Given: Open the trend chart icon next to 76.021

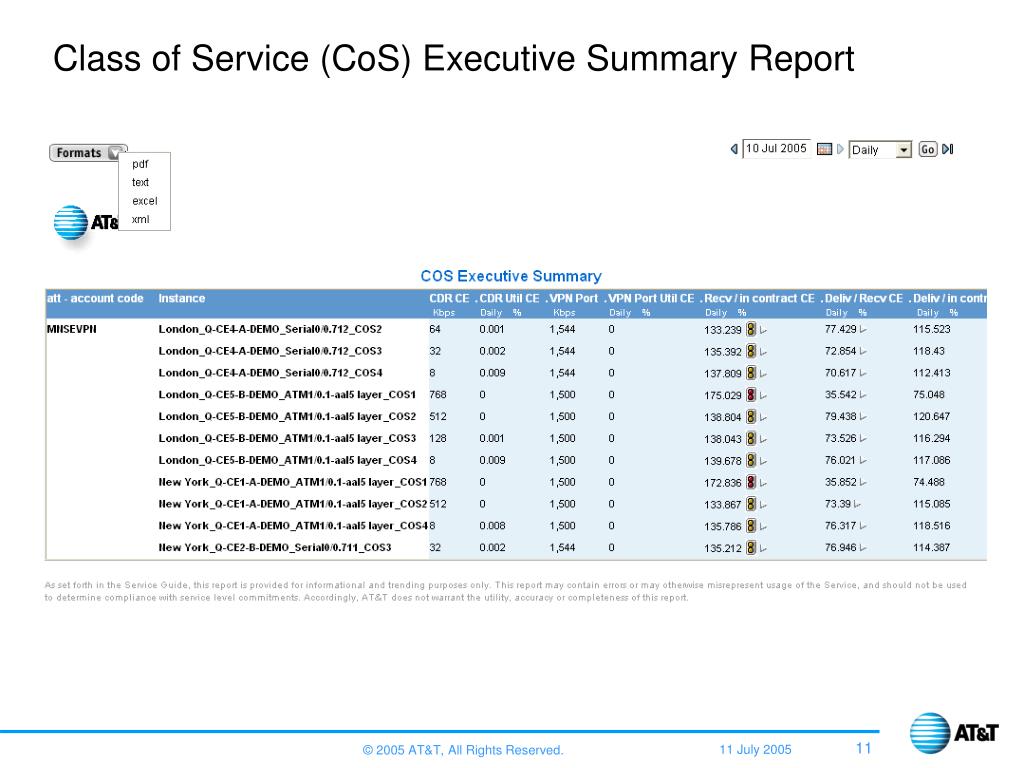Looking at the screenshot, I should click(863, 460).
